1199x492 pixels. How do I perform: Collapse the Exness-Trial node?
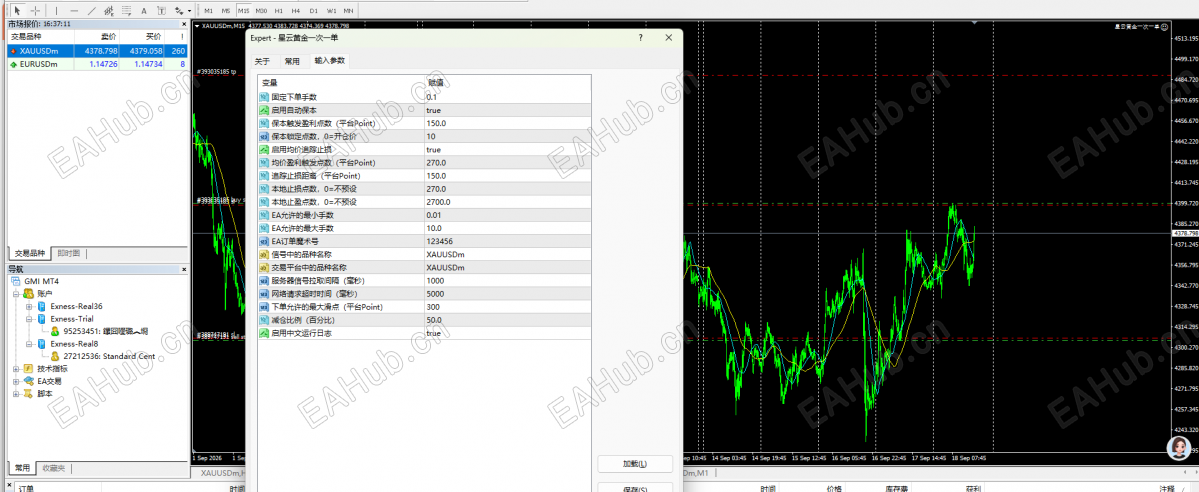(x=29, y=318)
